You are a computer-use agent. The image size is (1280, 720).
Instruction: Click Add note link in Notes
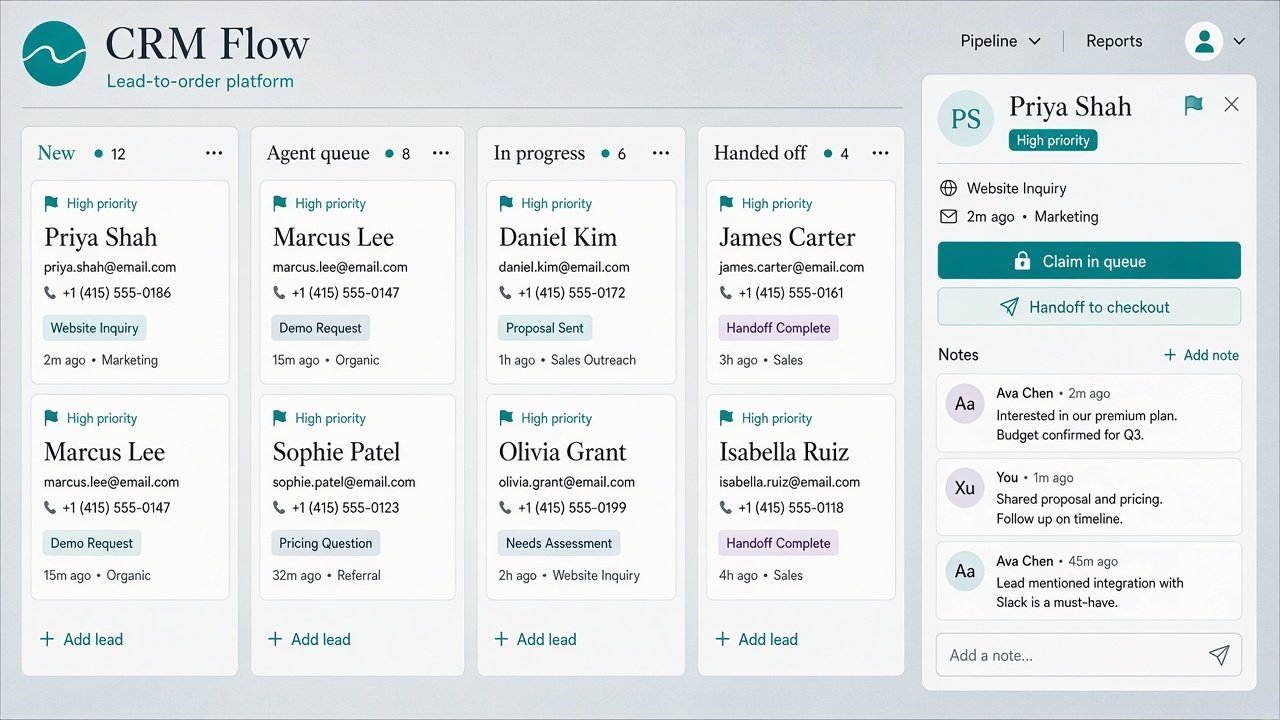(1201, 355)
